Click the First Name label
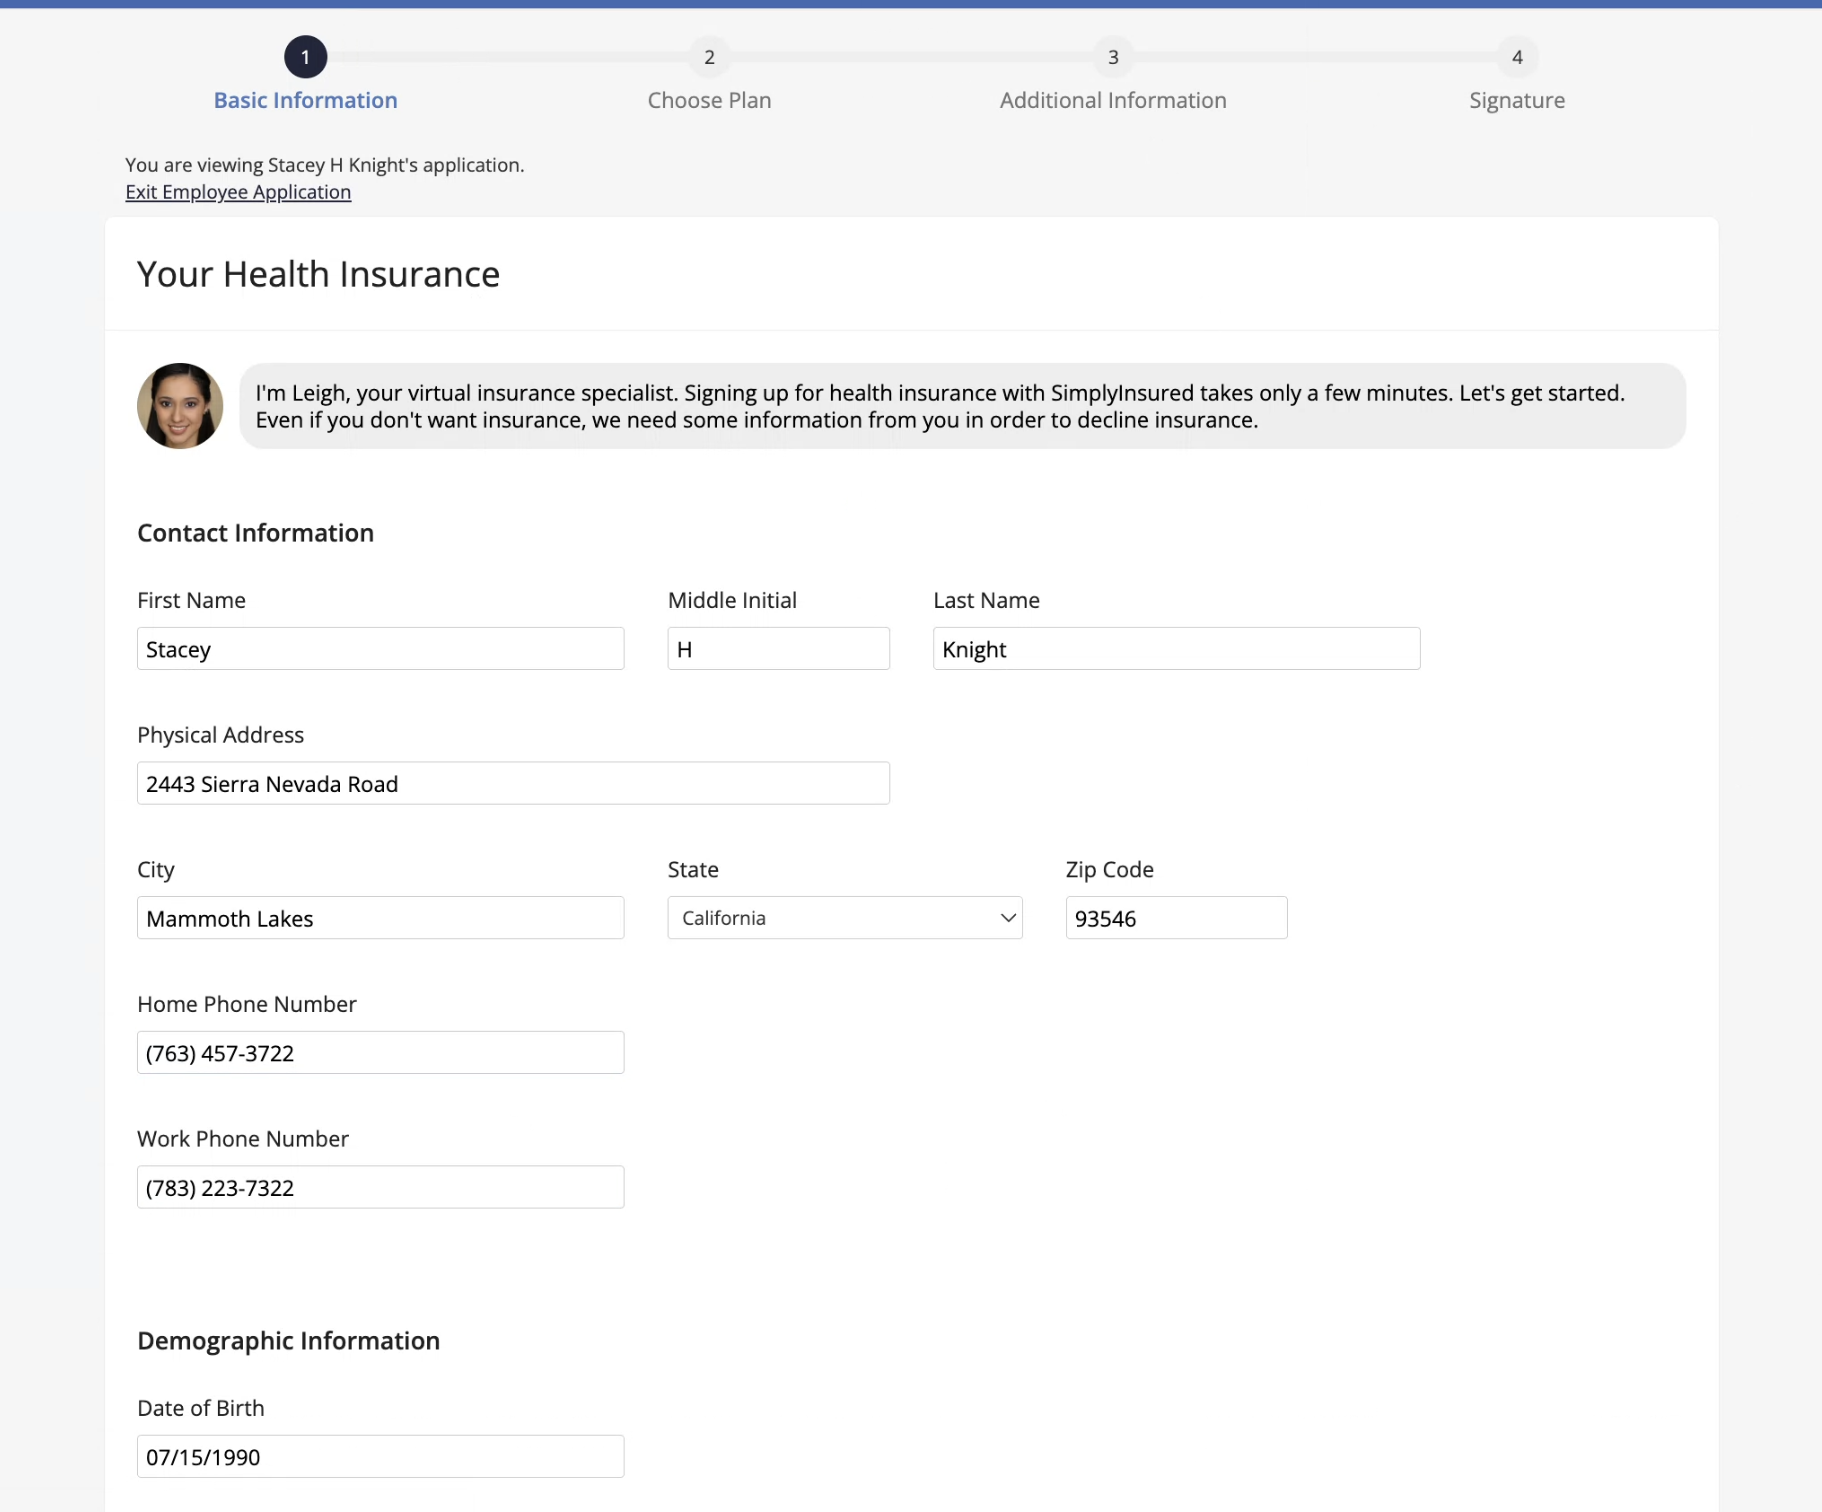The height and width of the screenshot is (1512, 1822). (191, 600)
